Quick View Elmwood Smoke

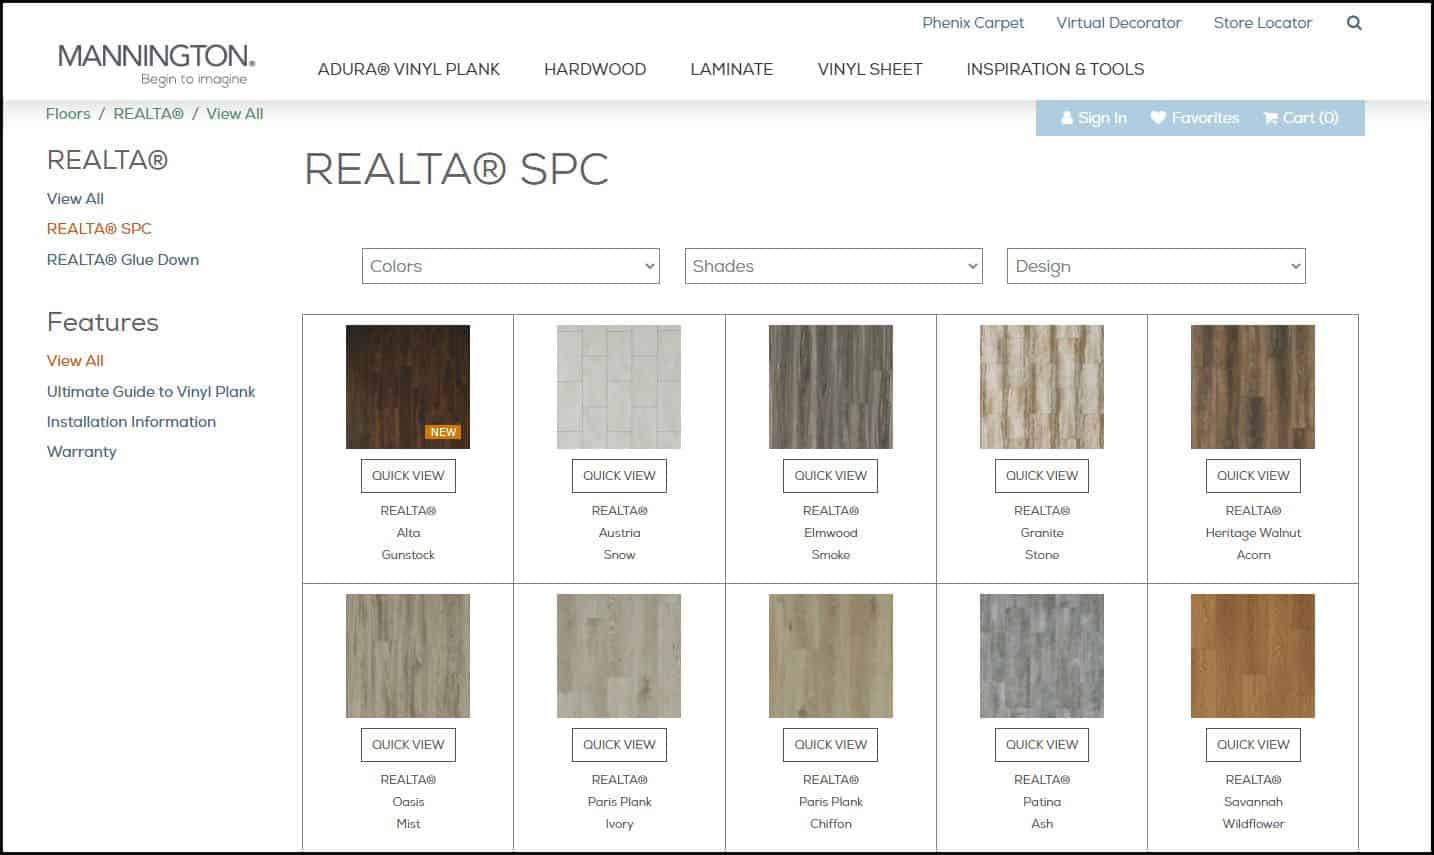tap(831, 476)
